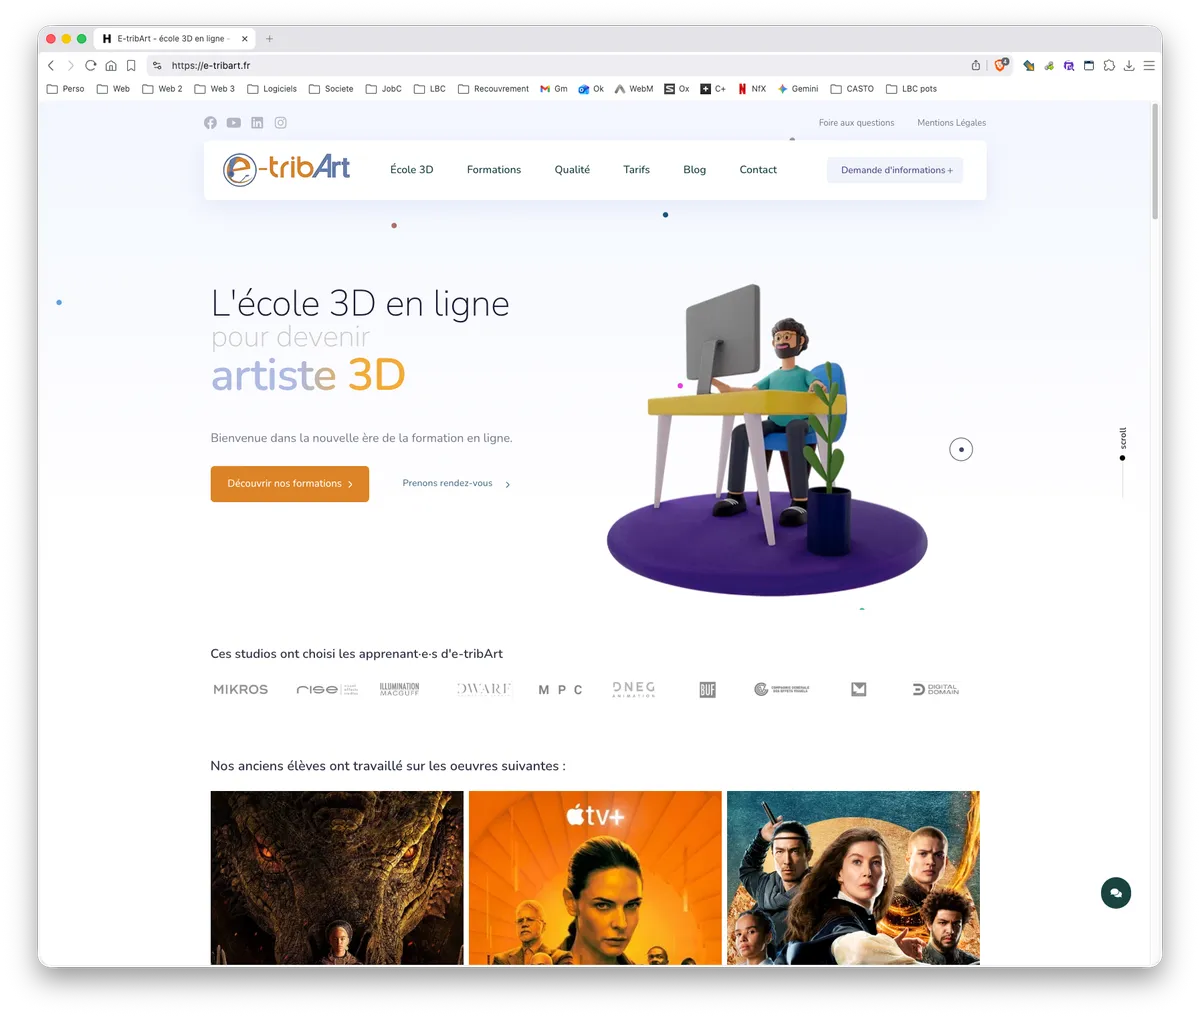Screen dimensions: 1200x1017
Task: Expand the Web 3 bookmarks folder
Action: 215,89
